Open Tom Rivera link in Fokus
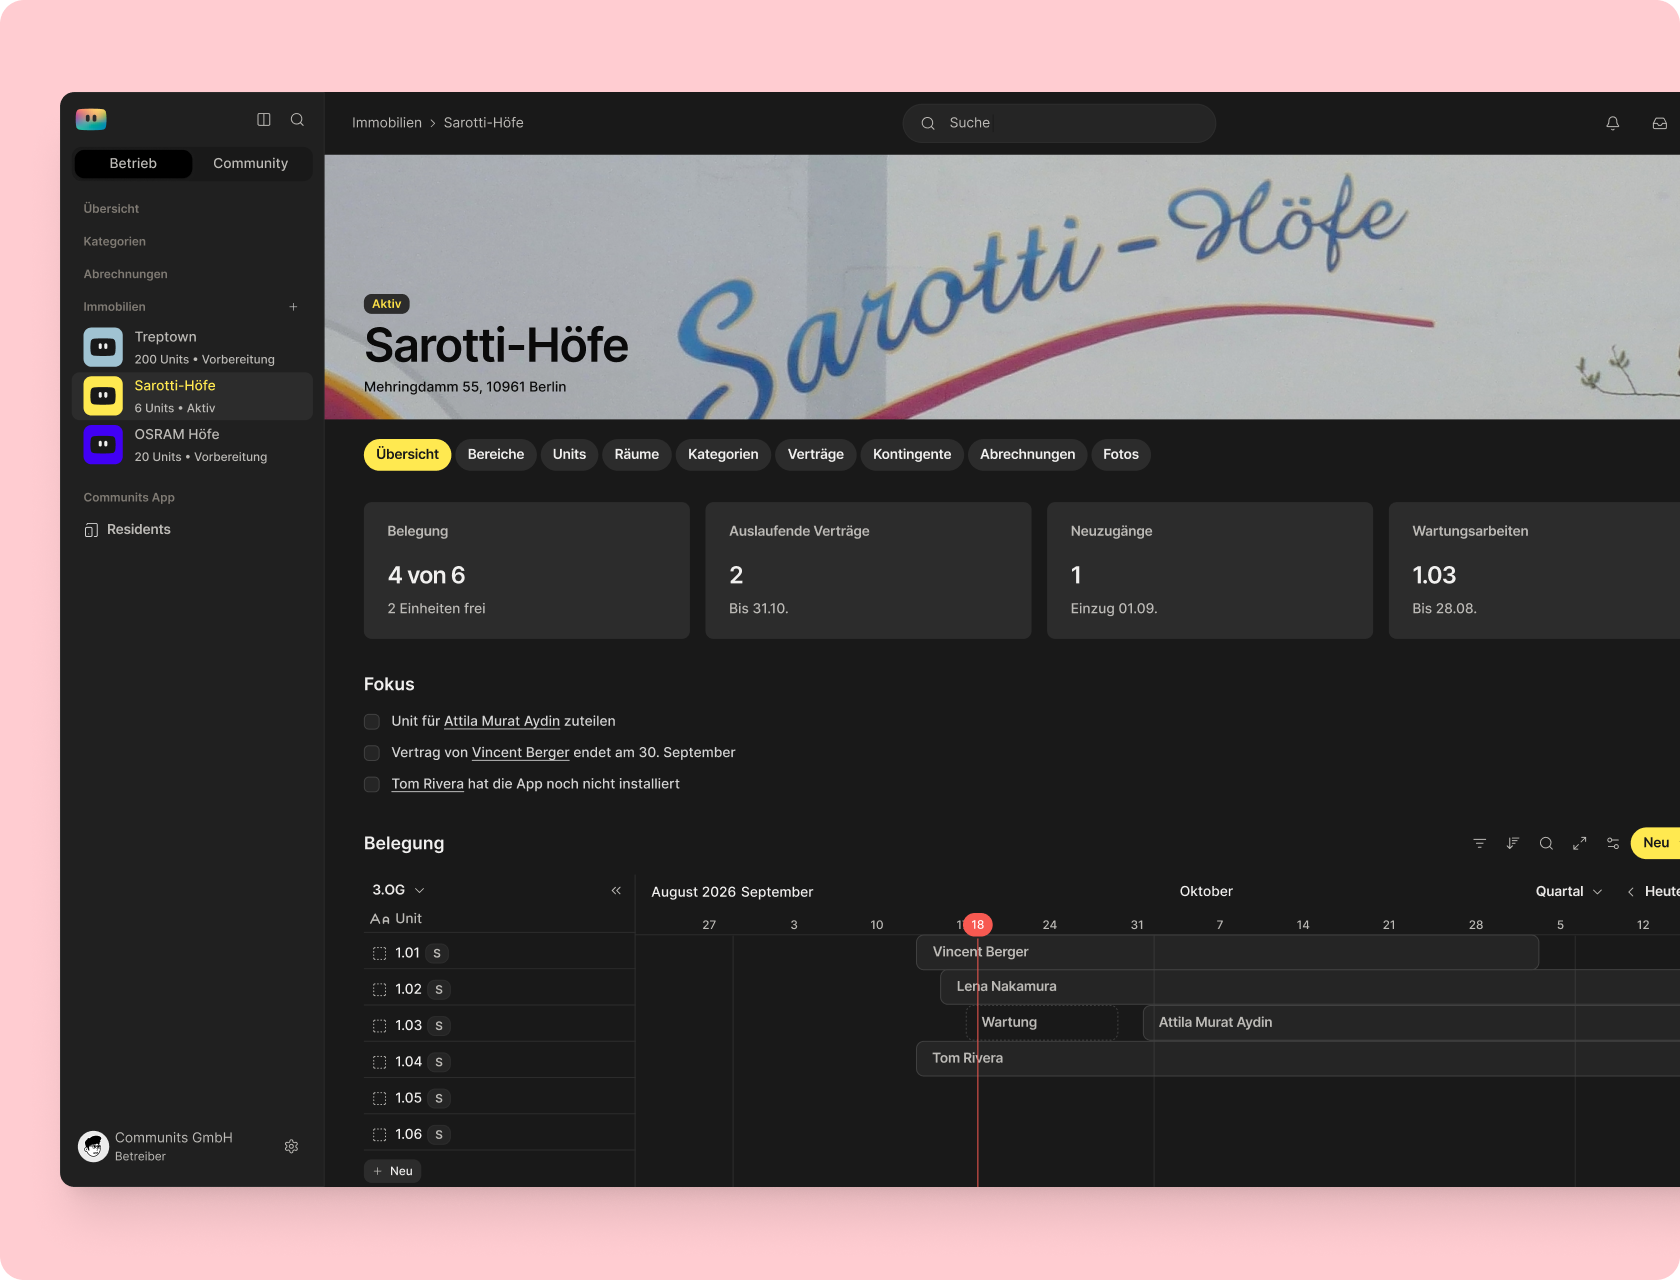The width and height of the screenshot is (1680, 1280). point(427,784)
